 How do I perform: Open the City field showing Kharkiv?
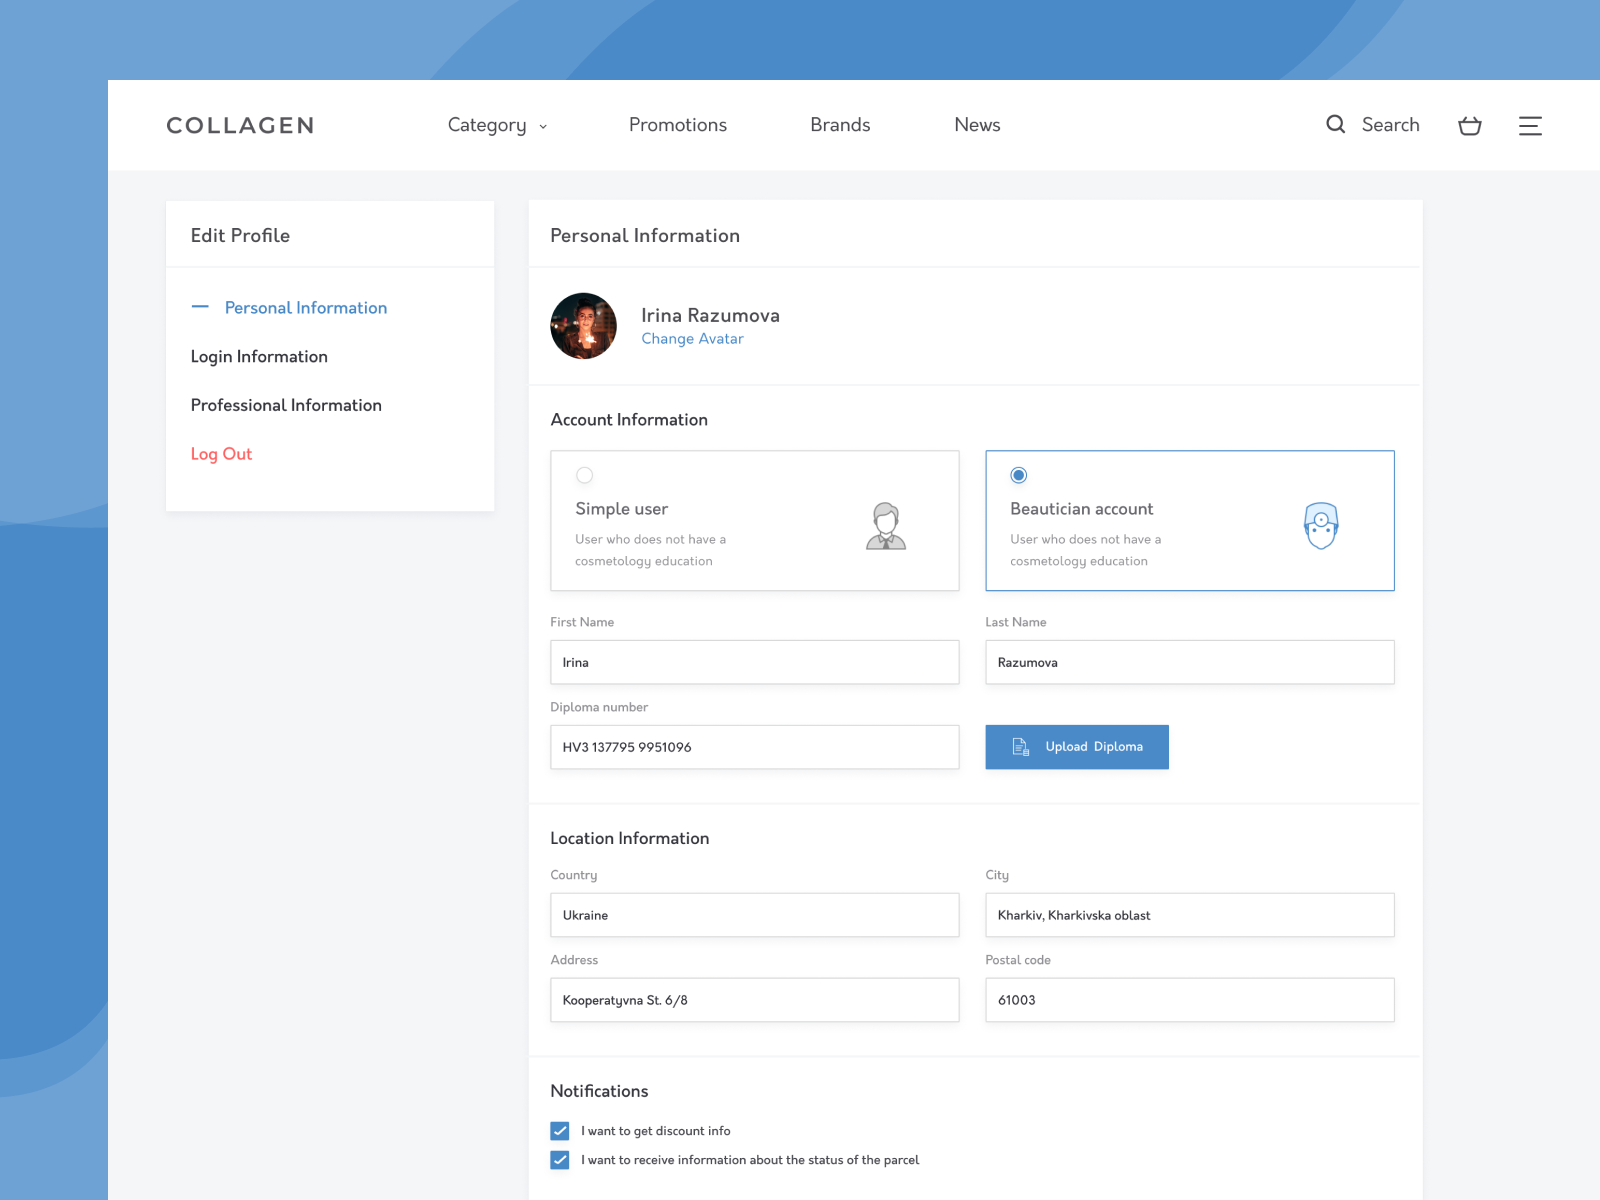point(1189,915)
